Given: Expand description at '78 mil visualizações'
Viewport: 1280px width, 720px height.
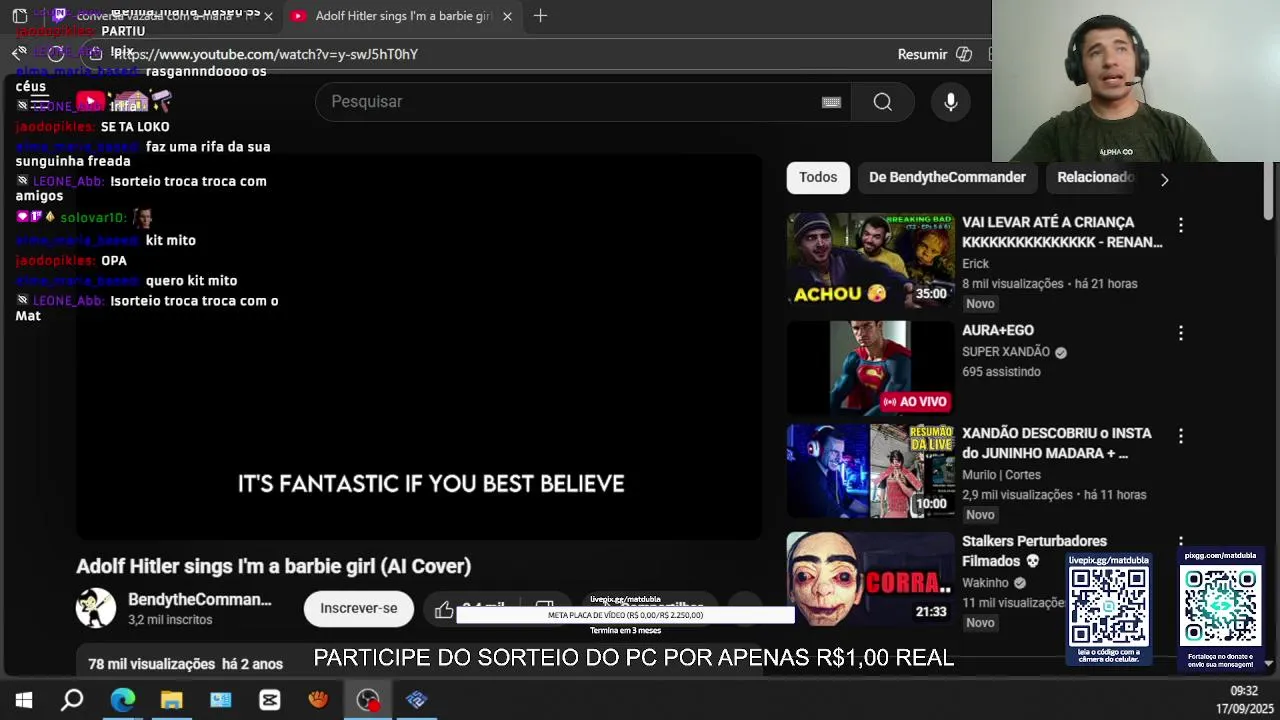Looking at the screenshot, I should coord(185,664).
